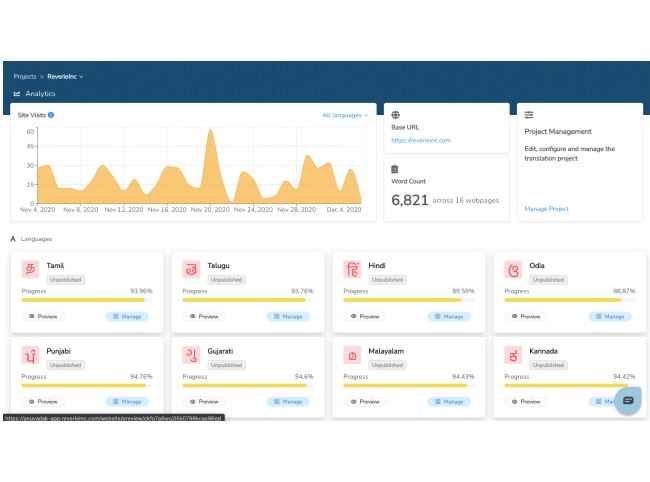This screenshot has width=650, height=482.
Task: Click the Gujarati language icon
Action: pyautogui.click(x=191, y=355)
